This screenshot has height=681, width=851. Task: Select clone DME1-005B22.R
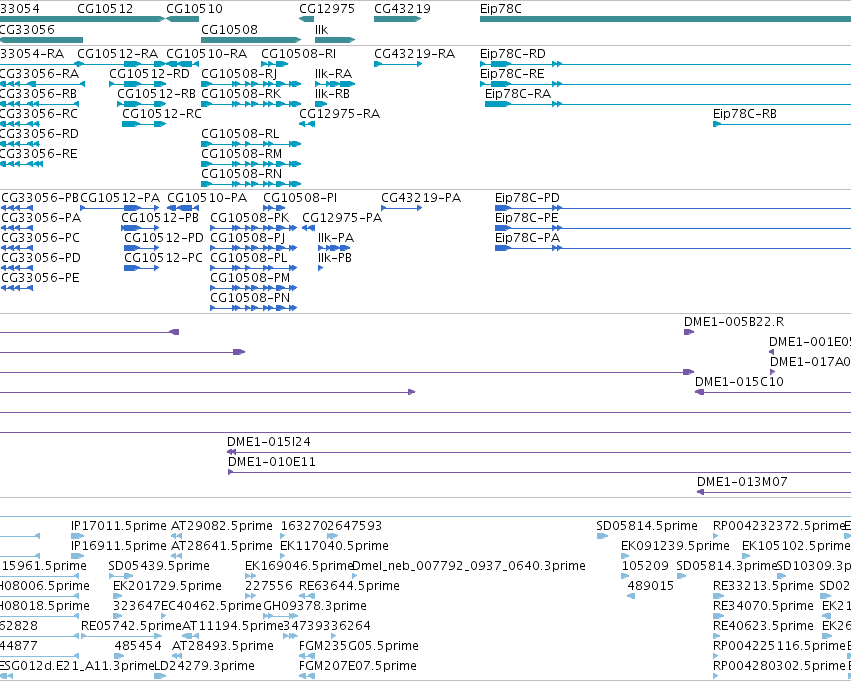point(734,322)
